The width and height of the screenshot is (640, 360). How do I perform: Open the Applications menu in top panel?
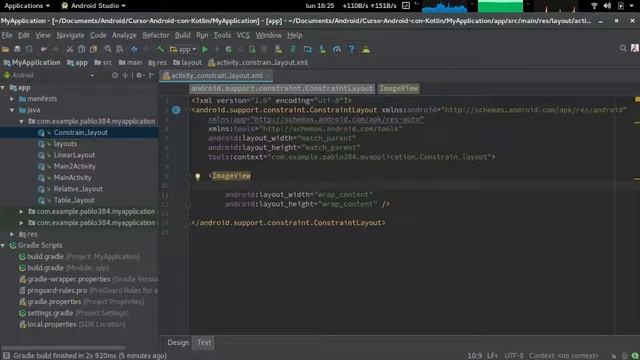point(27,6)
